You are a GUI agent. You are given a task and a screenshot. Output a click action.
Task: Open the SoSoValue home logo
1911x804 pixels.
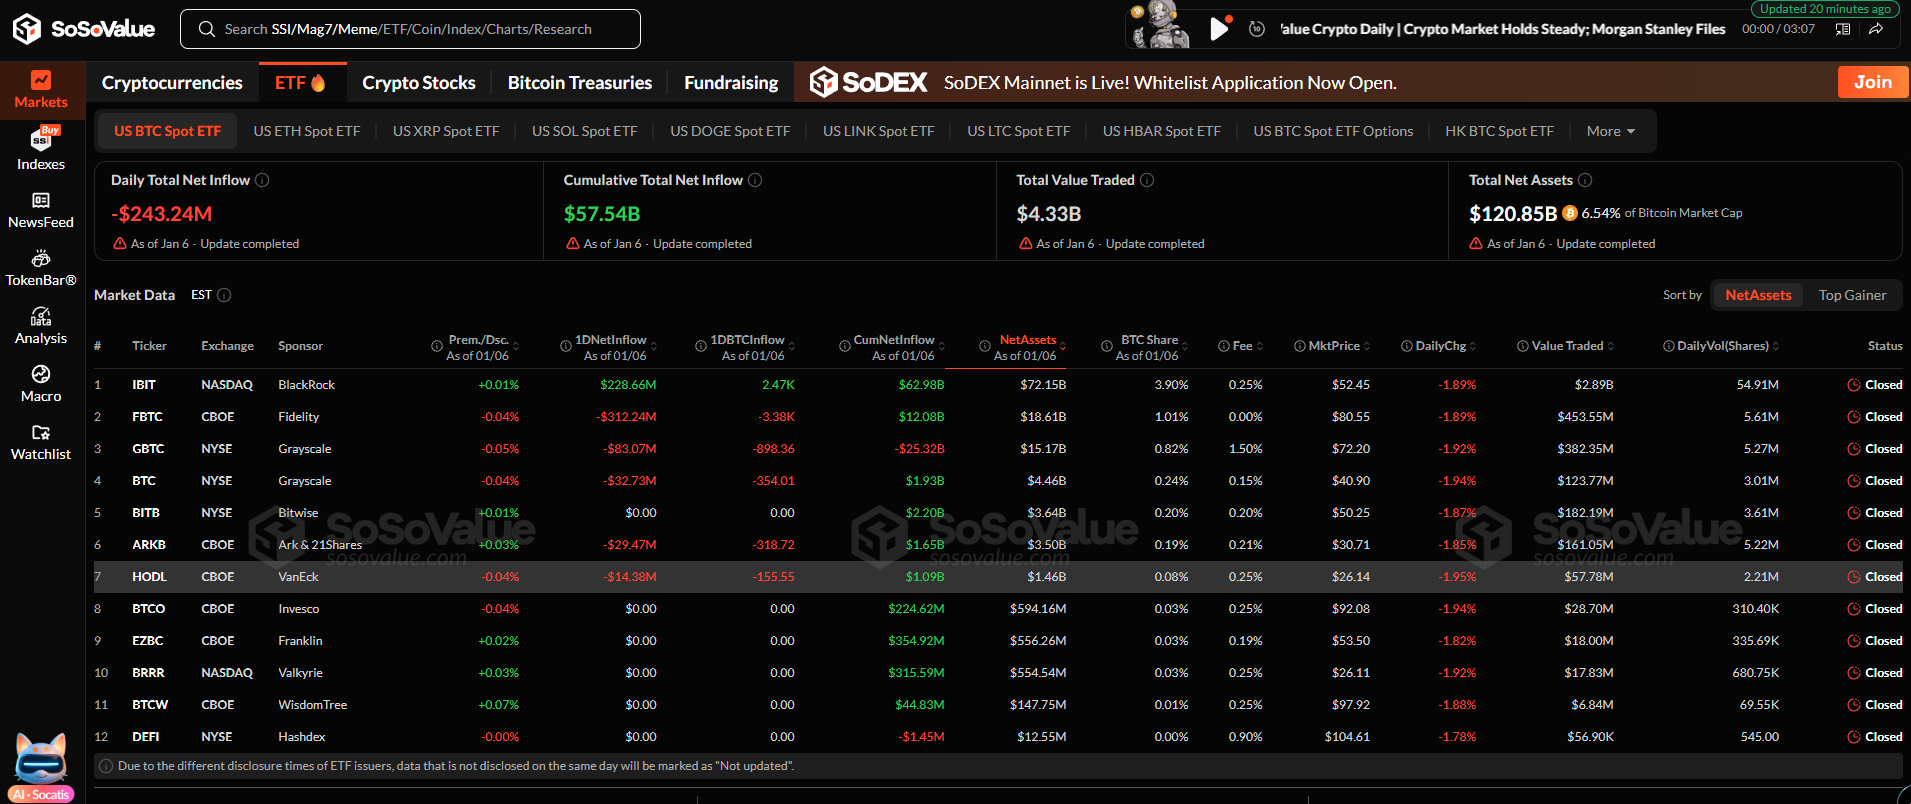(84, 29)
